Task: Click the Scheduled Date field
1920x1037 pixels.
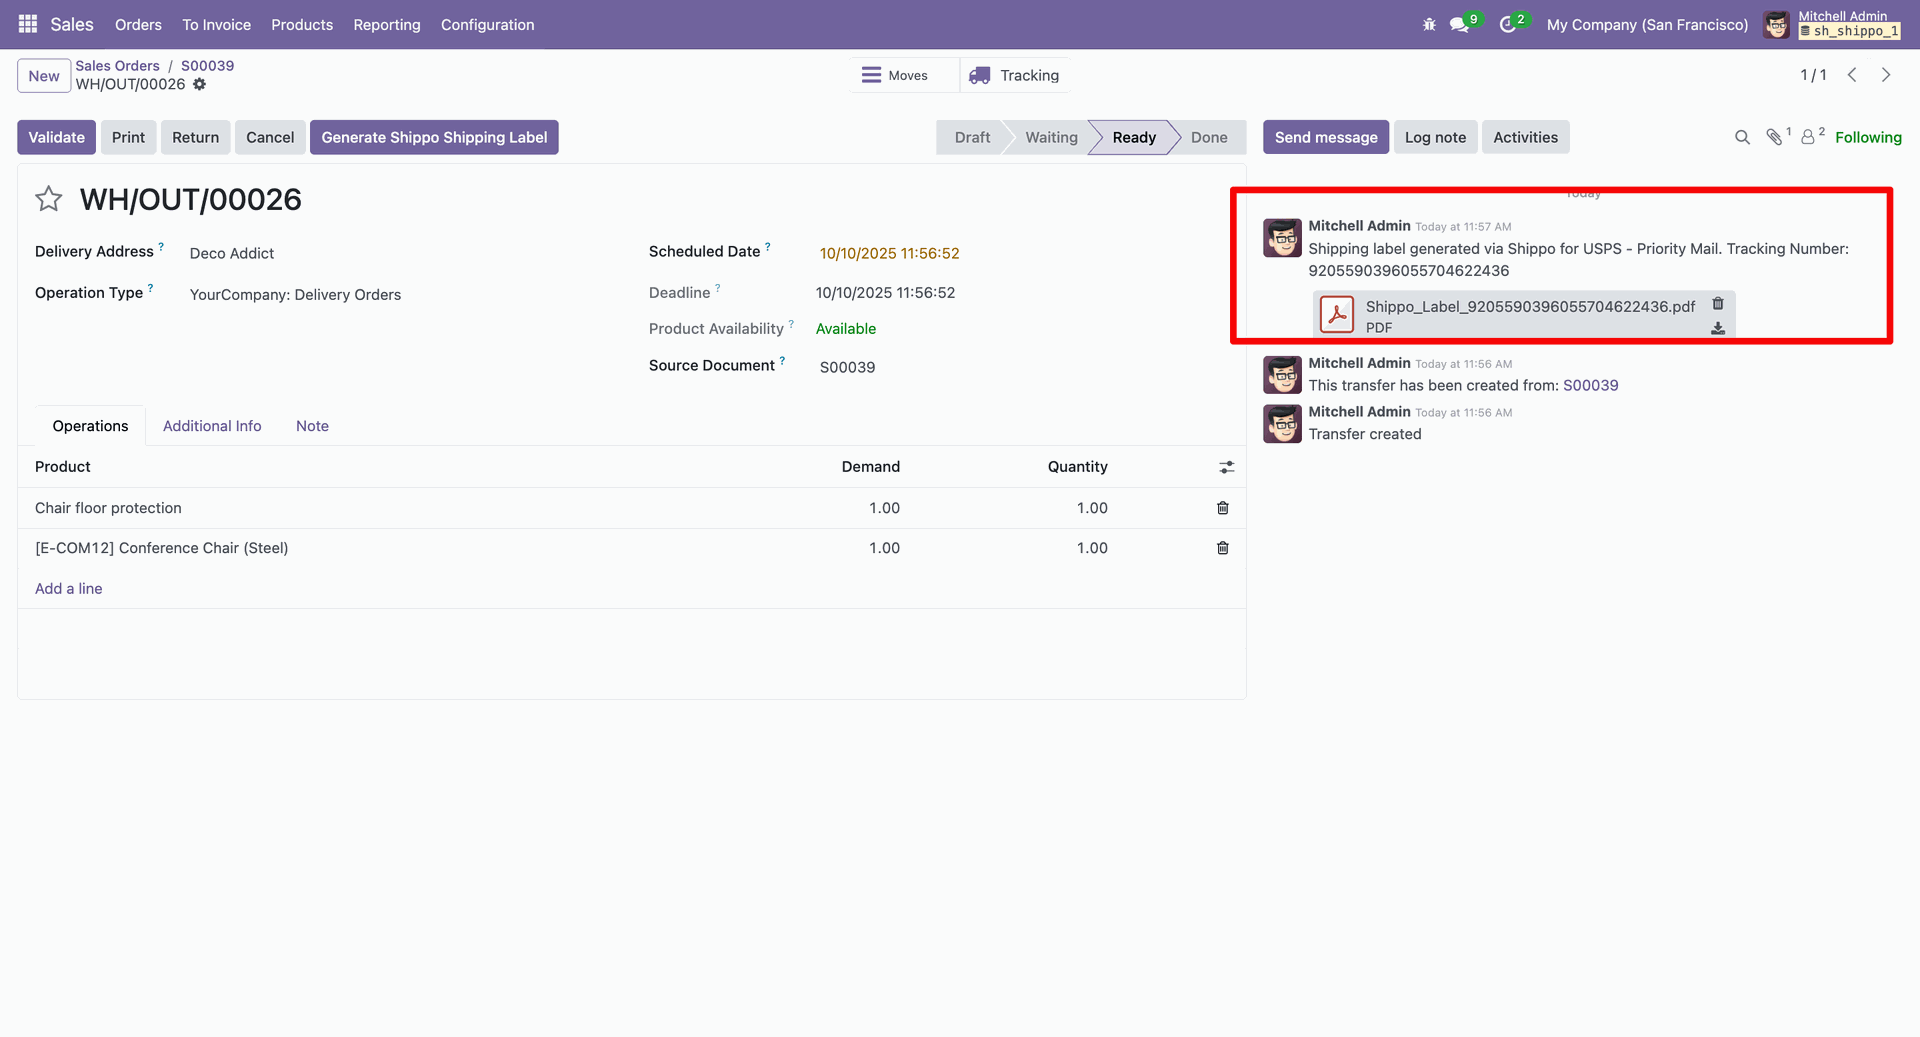Action: point(889,254)
